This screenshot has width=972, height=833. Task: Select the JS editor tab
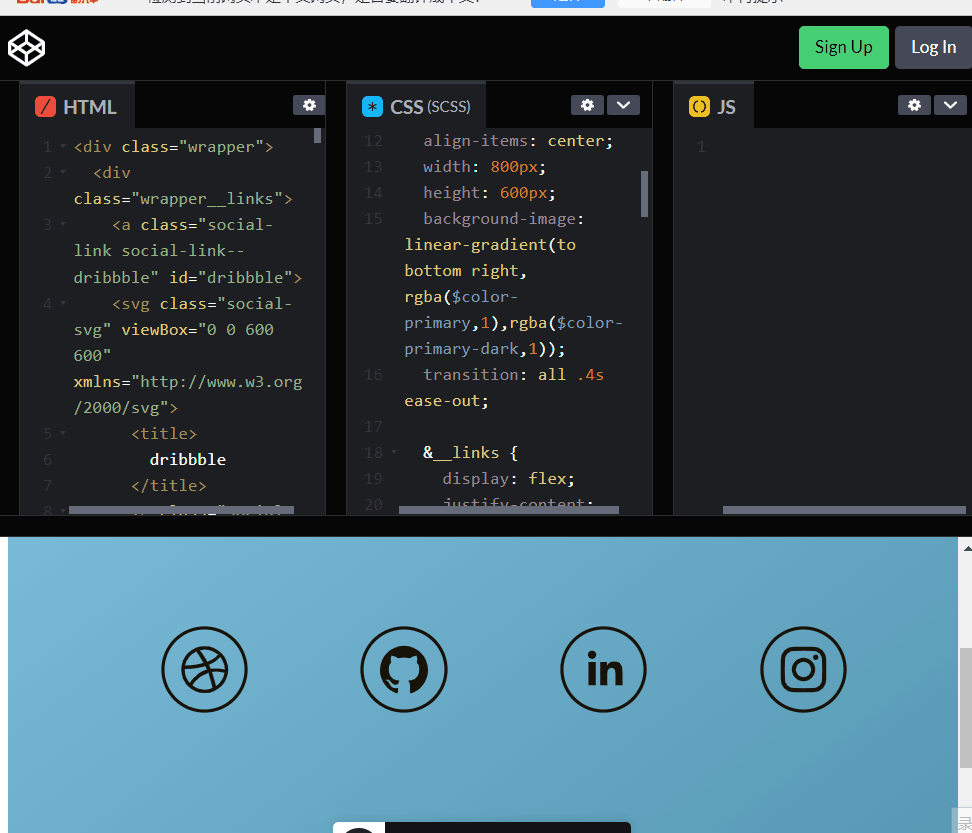(714, 106)
